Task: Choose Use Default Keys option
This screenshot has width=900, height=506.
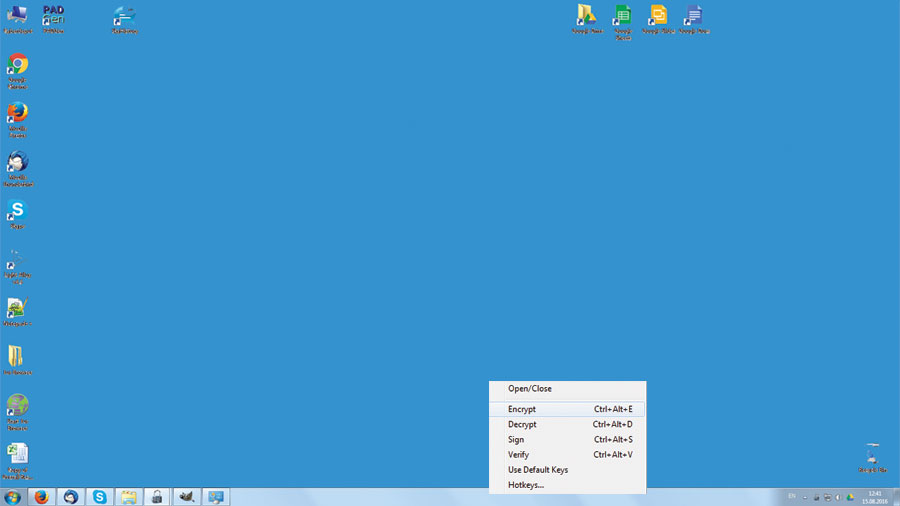Action: click(x=567, y=470)
